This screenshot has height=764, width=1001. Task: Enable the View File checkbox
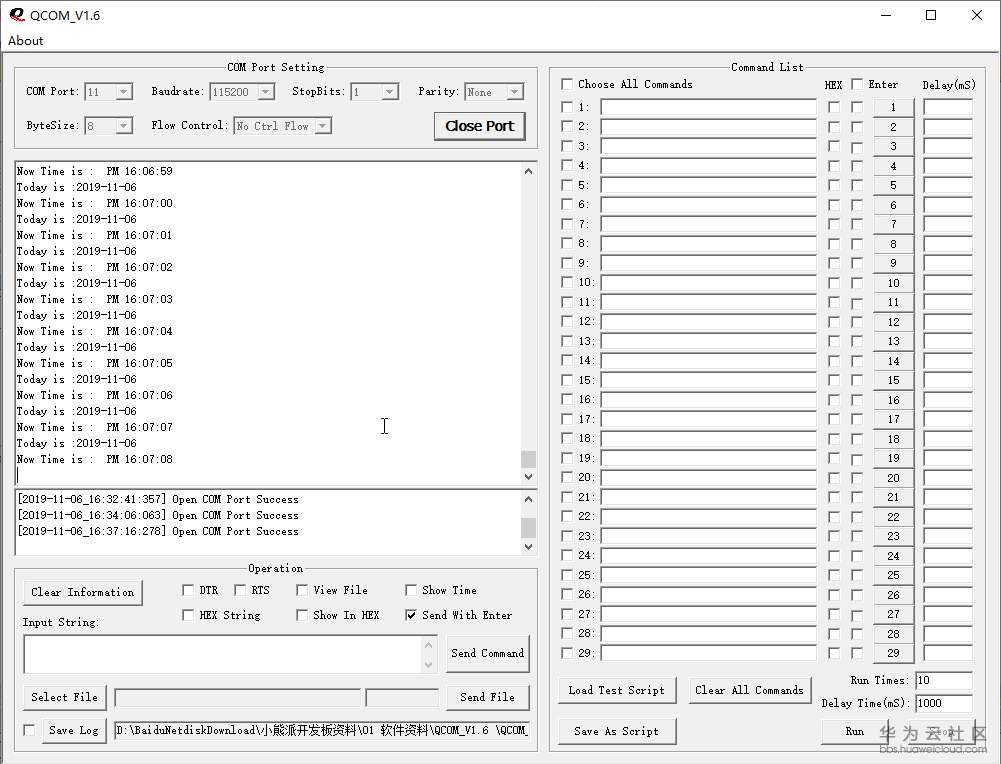pyautogui.click(x=302, y=590)
